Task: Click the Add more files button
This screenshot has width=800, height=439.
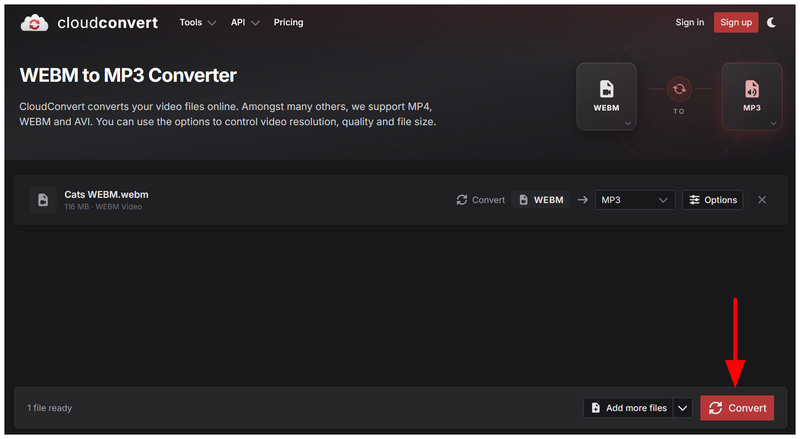Action: point(629,408)
